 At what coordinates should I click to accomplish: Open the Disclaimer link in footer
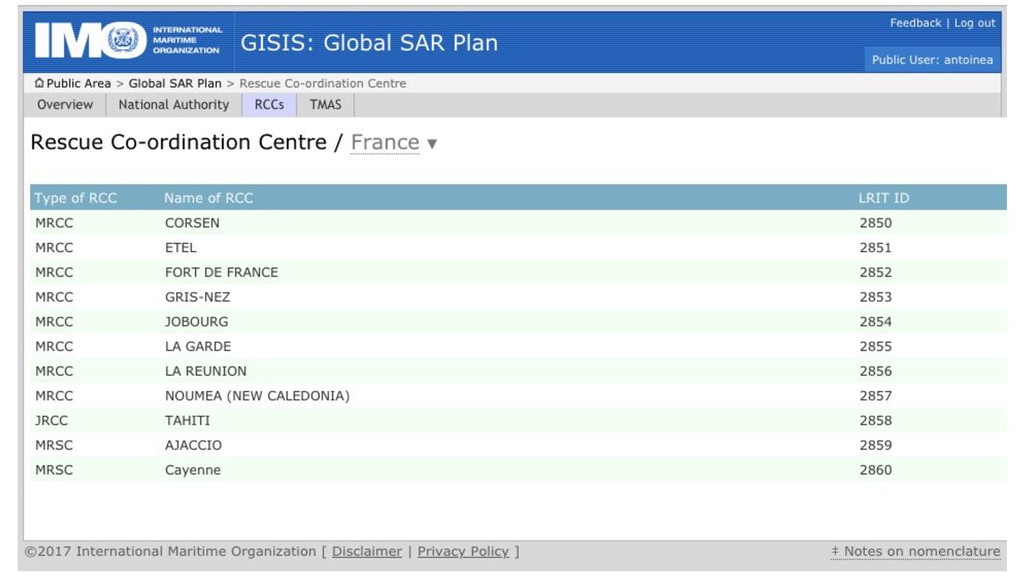click(x=367, y=551)
